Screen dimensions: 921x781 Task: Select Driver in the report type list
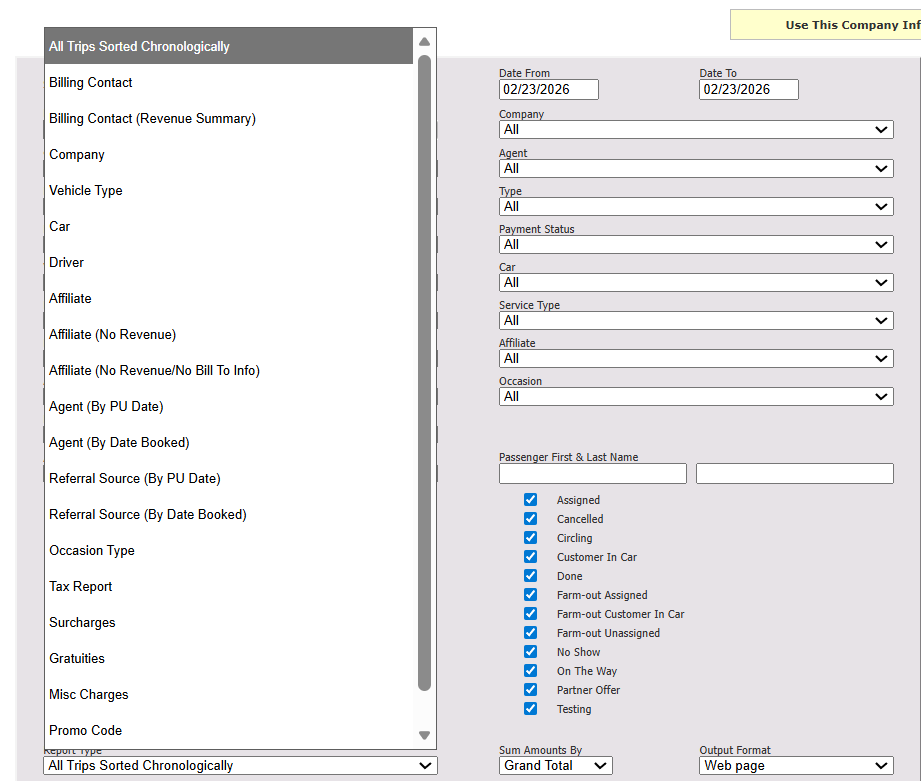[67, 263]
